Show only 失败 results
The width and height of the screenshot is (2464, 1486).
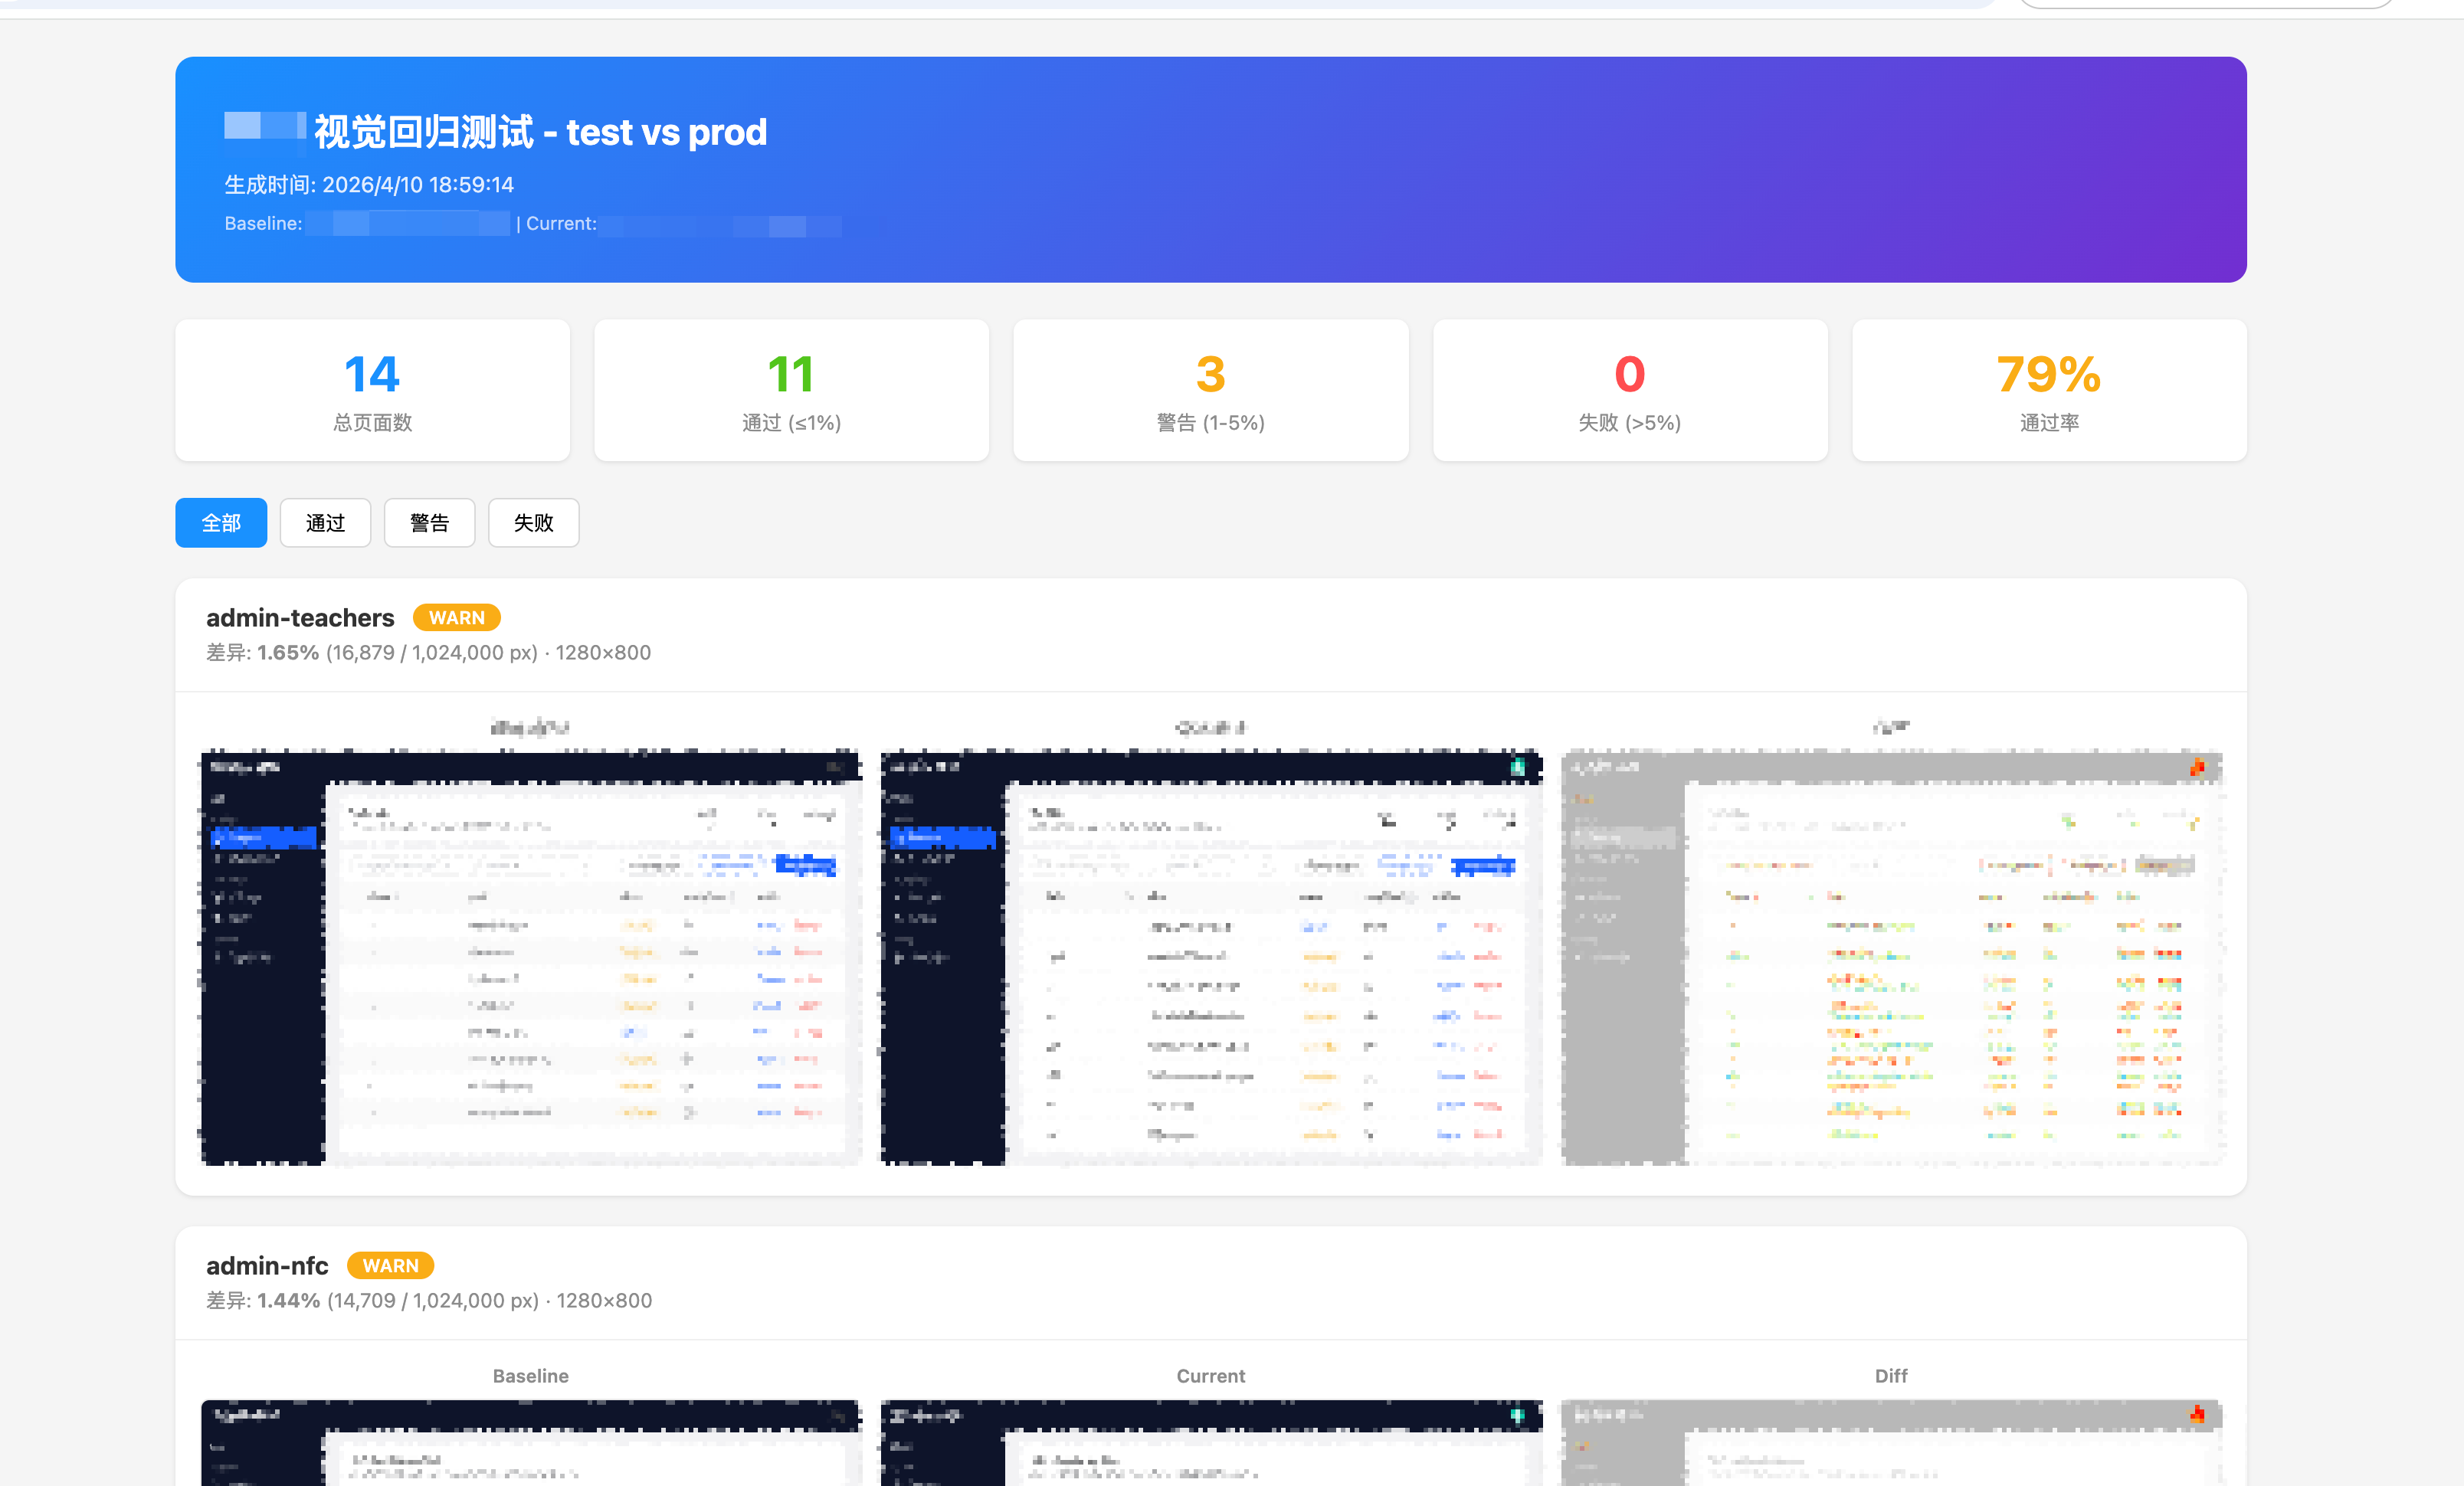pyautogui.click(x=533, y=523)
